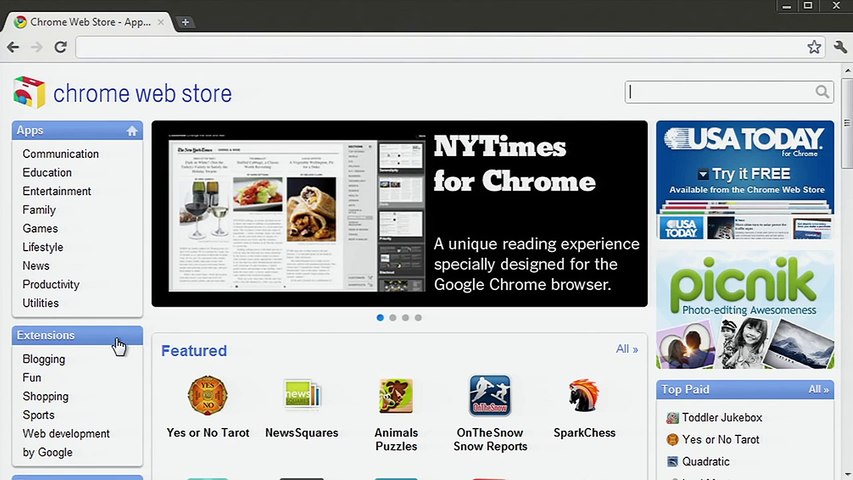Select the third carousel dot
The height and width of the screenshot is (480, 853).
405,318
